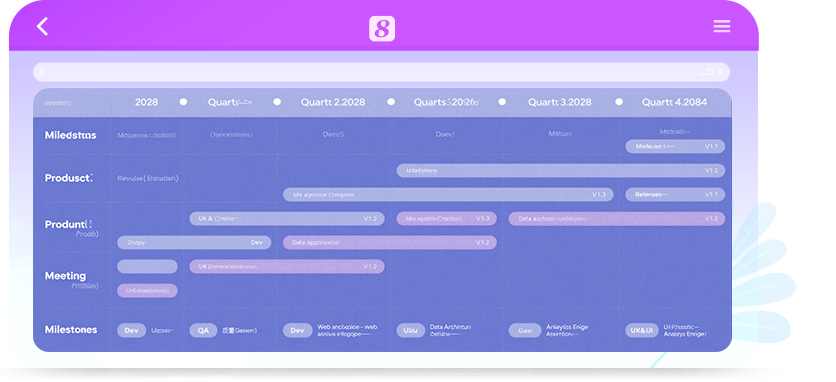Click the number 8 app logo

click(x=382, y=29)
